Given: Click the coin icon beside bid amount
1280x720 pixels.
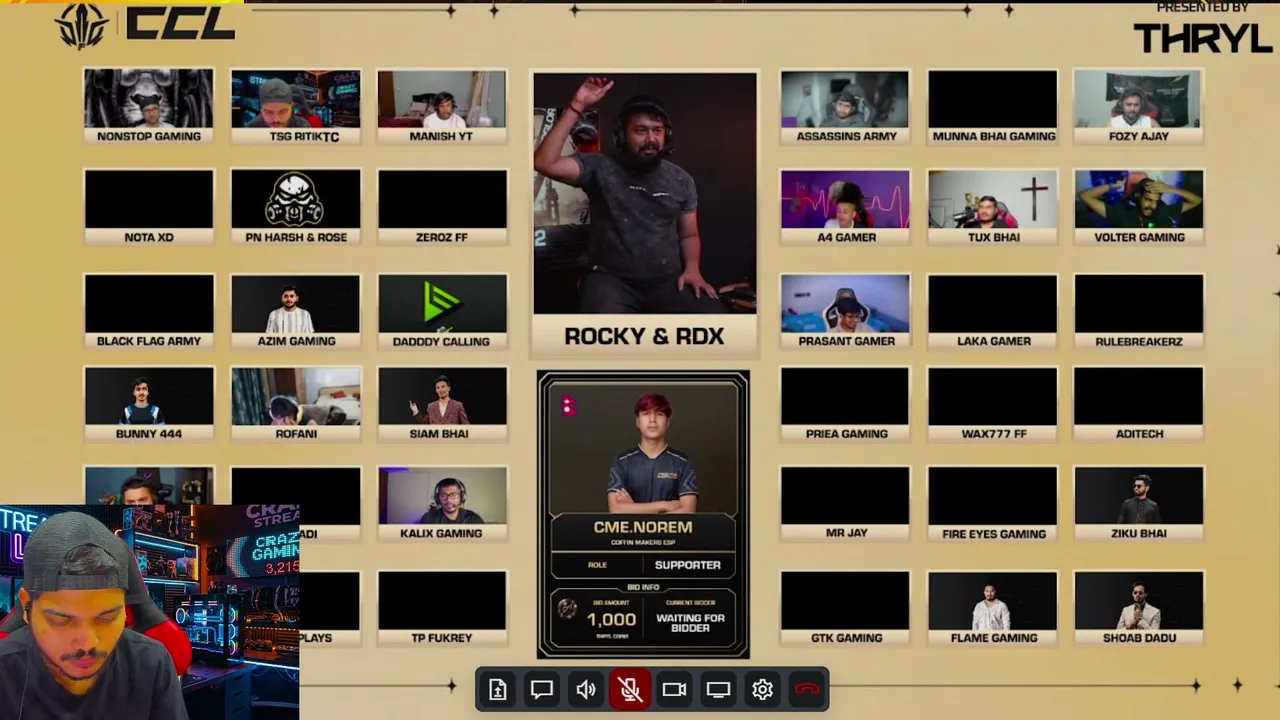Looking at the screenshot, I should (x=567, y=609).
